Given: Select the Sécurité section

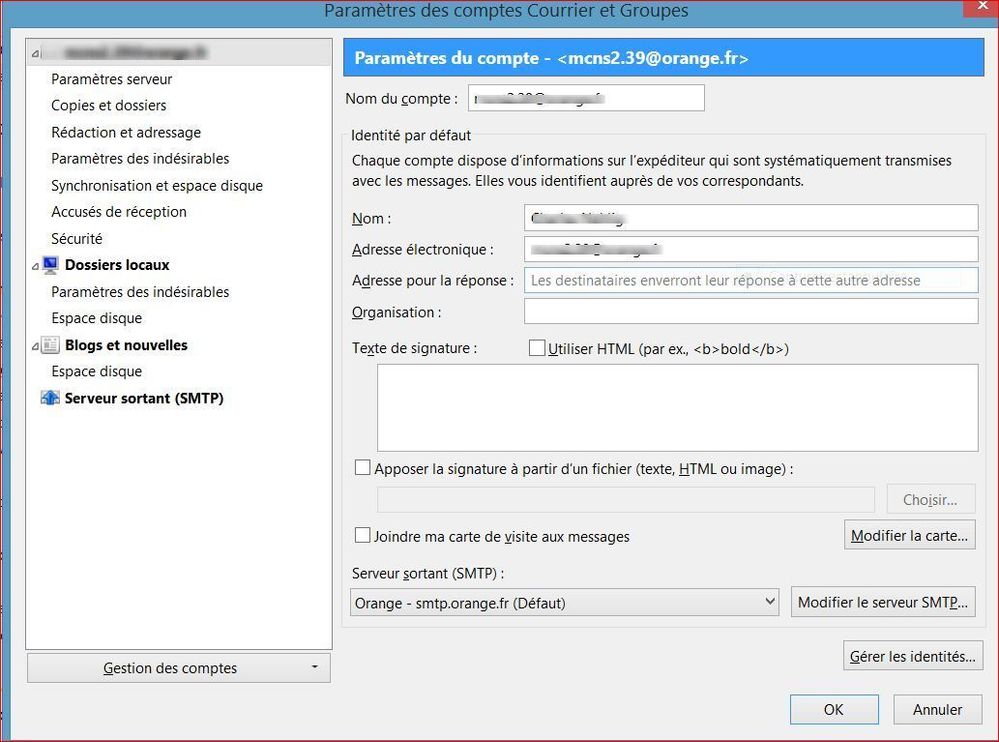Looking at the screenshot, I should tap(76, 238).
